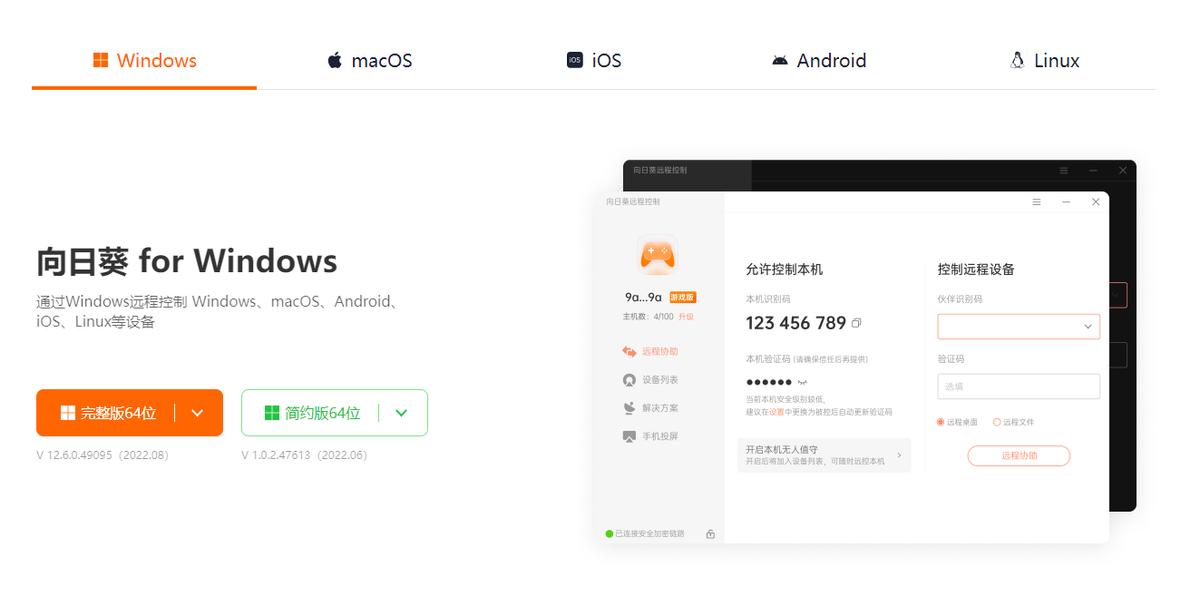Open the 设置 link in security hint
The width and height of the screenshot is (1200, 597).
776,412
